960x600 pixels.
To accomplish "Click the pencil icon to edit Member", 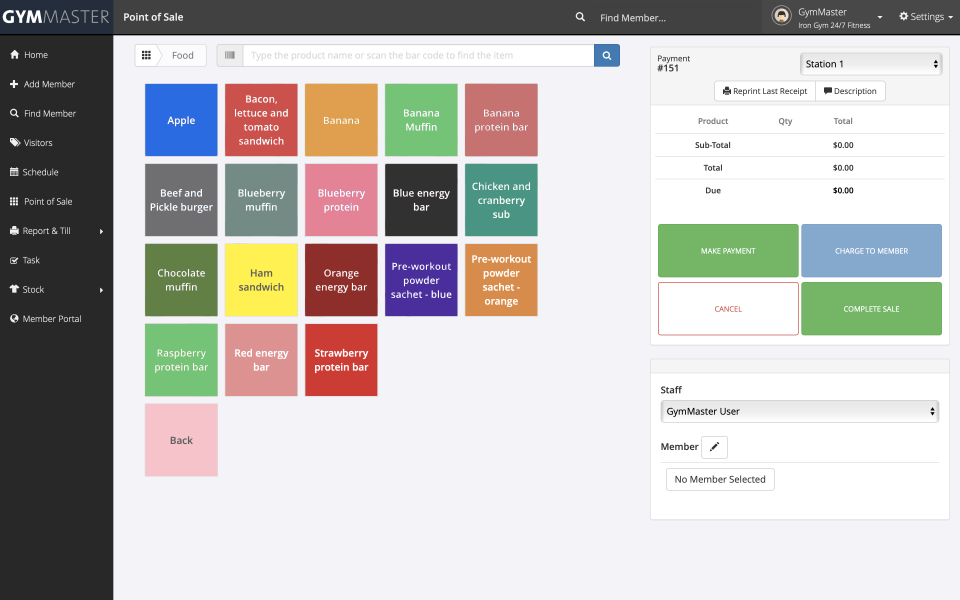I will [x=714, y=447].
